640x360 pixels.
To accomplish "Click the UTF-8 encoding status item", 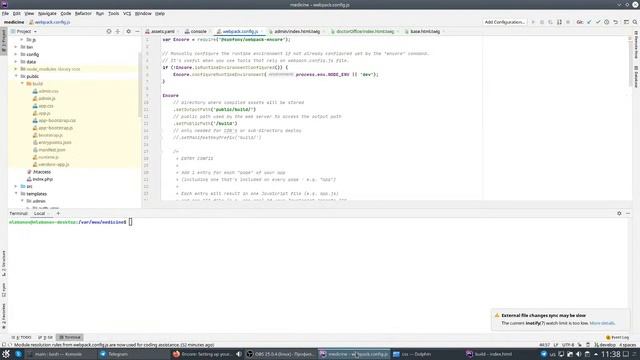I will click(x=568, y=345).
